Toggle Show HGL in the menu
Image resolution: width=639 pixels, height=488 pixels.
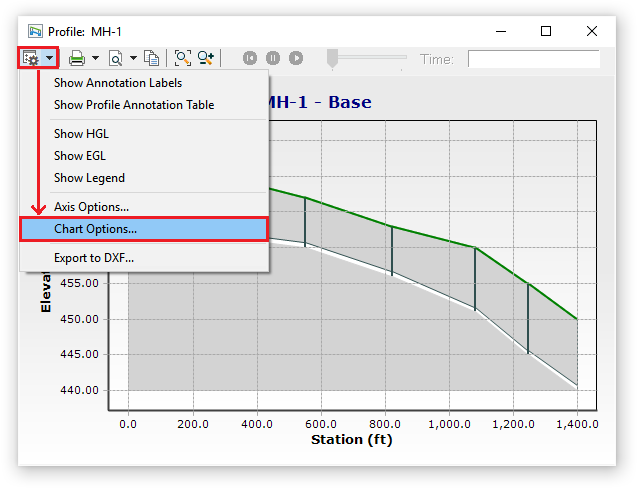pyautogui.click(x=80, y=133)
